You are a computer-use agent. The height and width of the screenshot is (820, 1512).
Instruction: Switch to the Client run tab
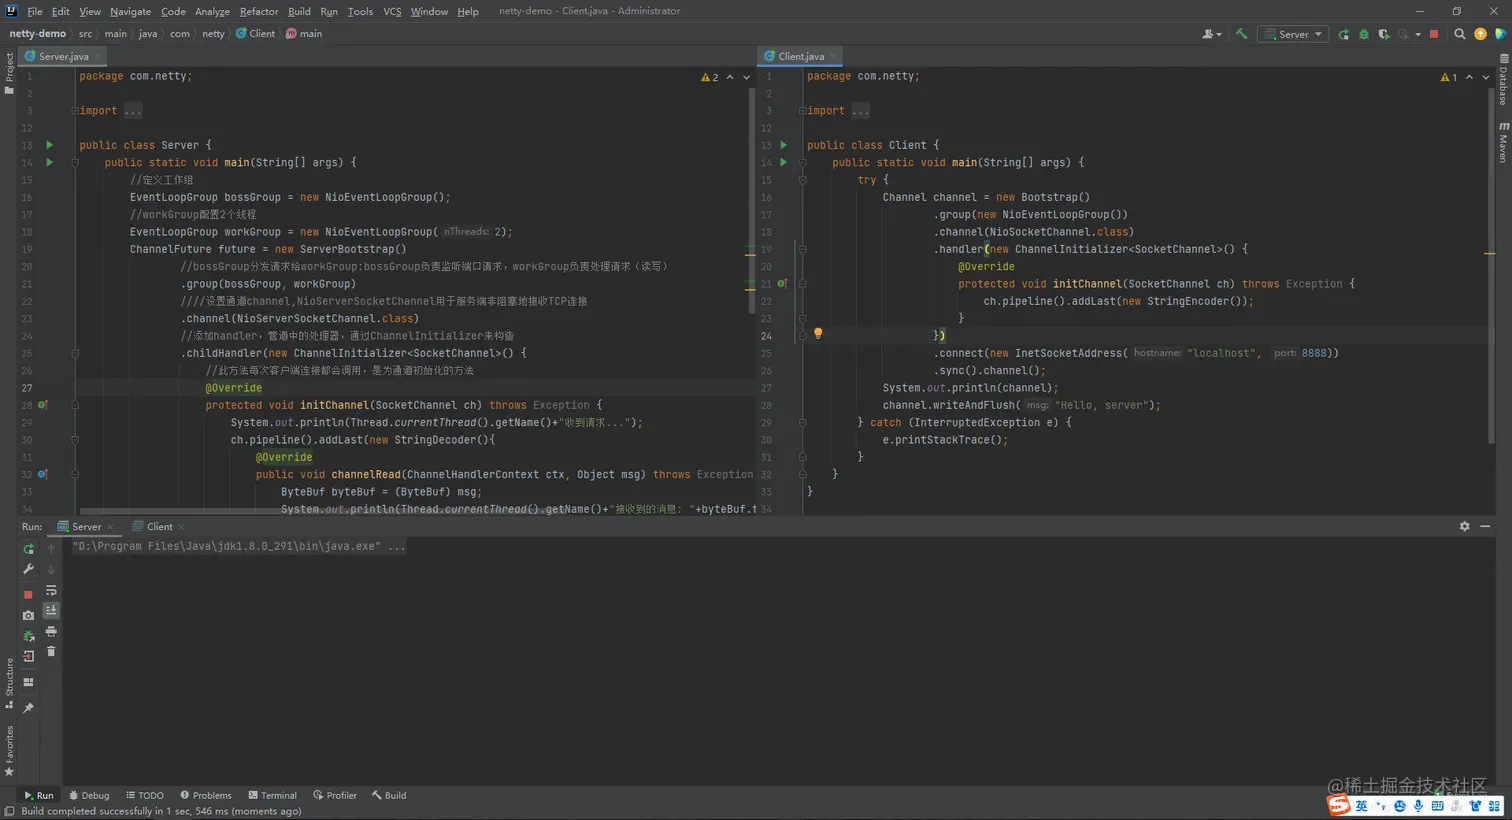(159, 527)
